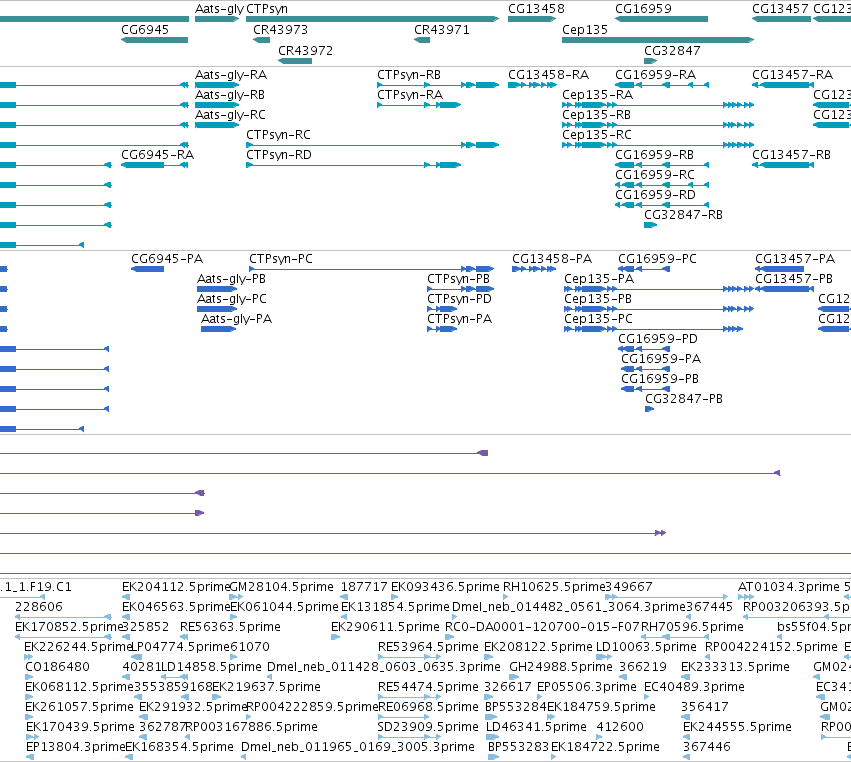Viewport: 851px width, 762px height.
Task: Select the CTPsyn gene feature
Action: (x=372, y=19)
